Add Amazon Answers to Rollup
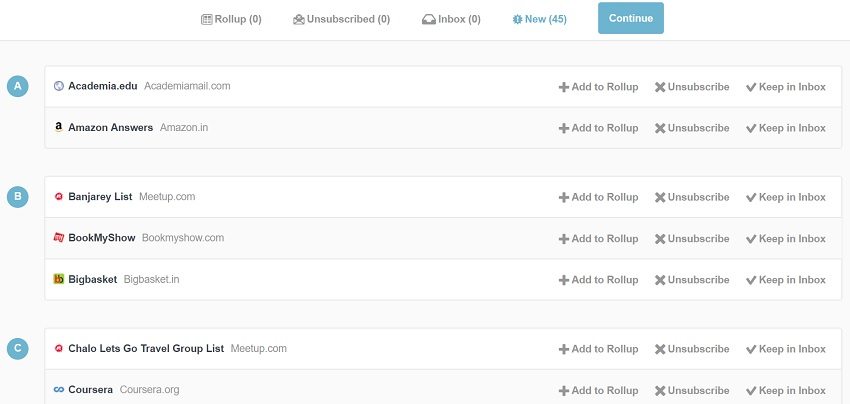Image resolution: width=850 pixels, height=404 pixels. tap(598, 128)
